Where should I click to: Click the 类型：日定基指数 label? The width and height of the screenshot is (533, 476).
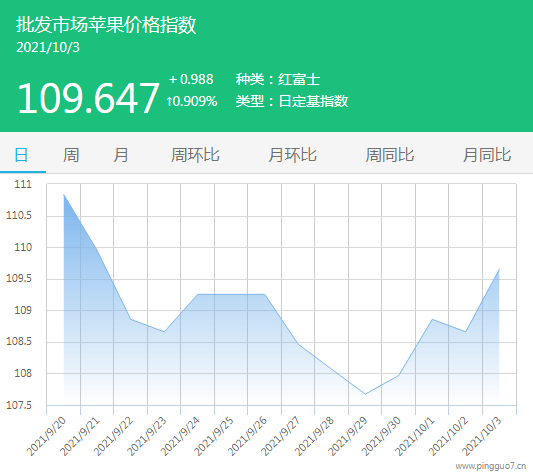point(292,101)
